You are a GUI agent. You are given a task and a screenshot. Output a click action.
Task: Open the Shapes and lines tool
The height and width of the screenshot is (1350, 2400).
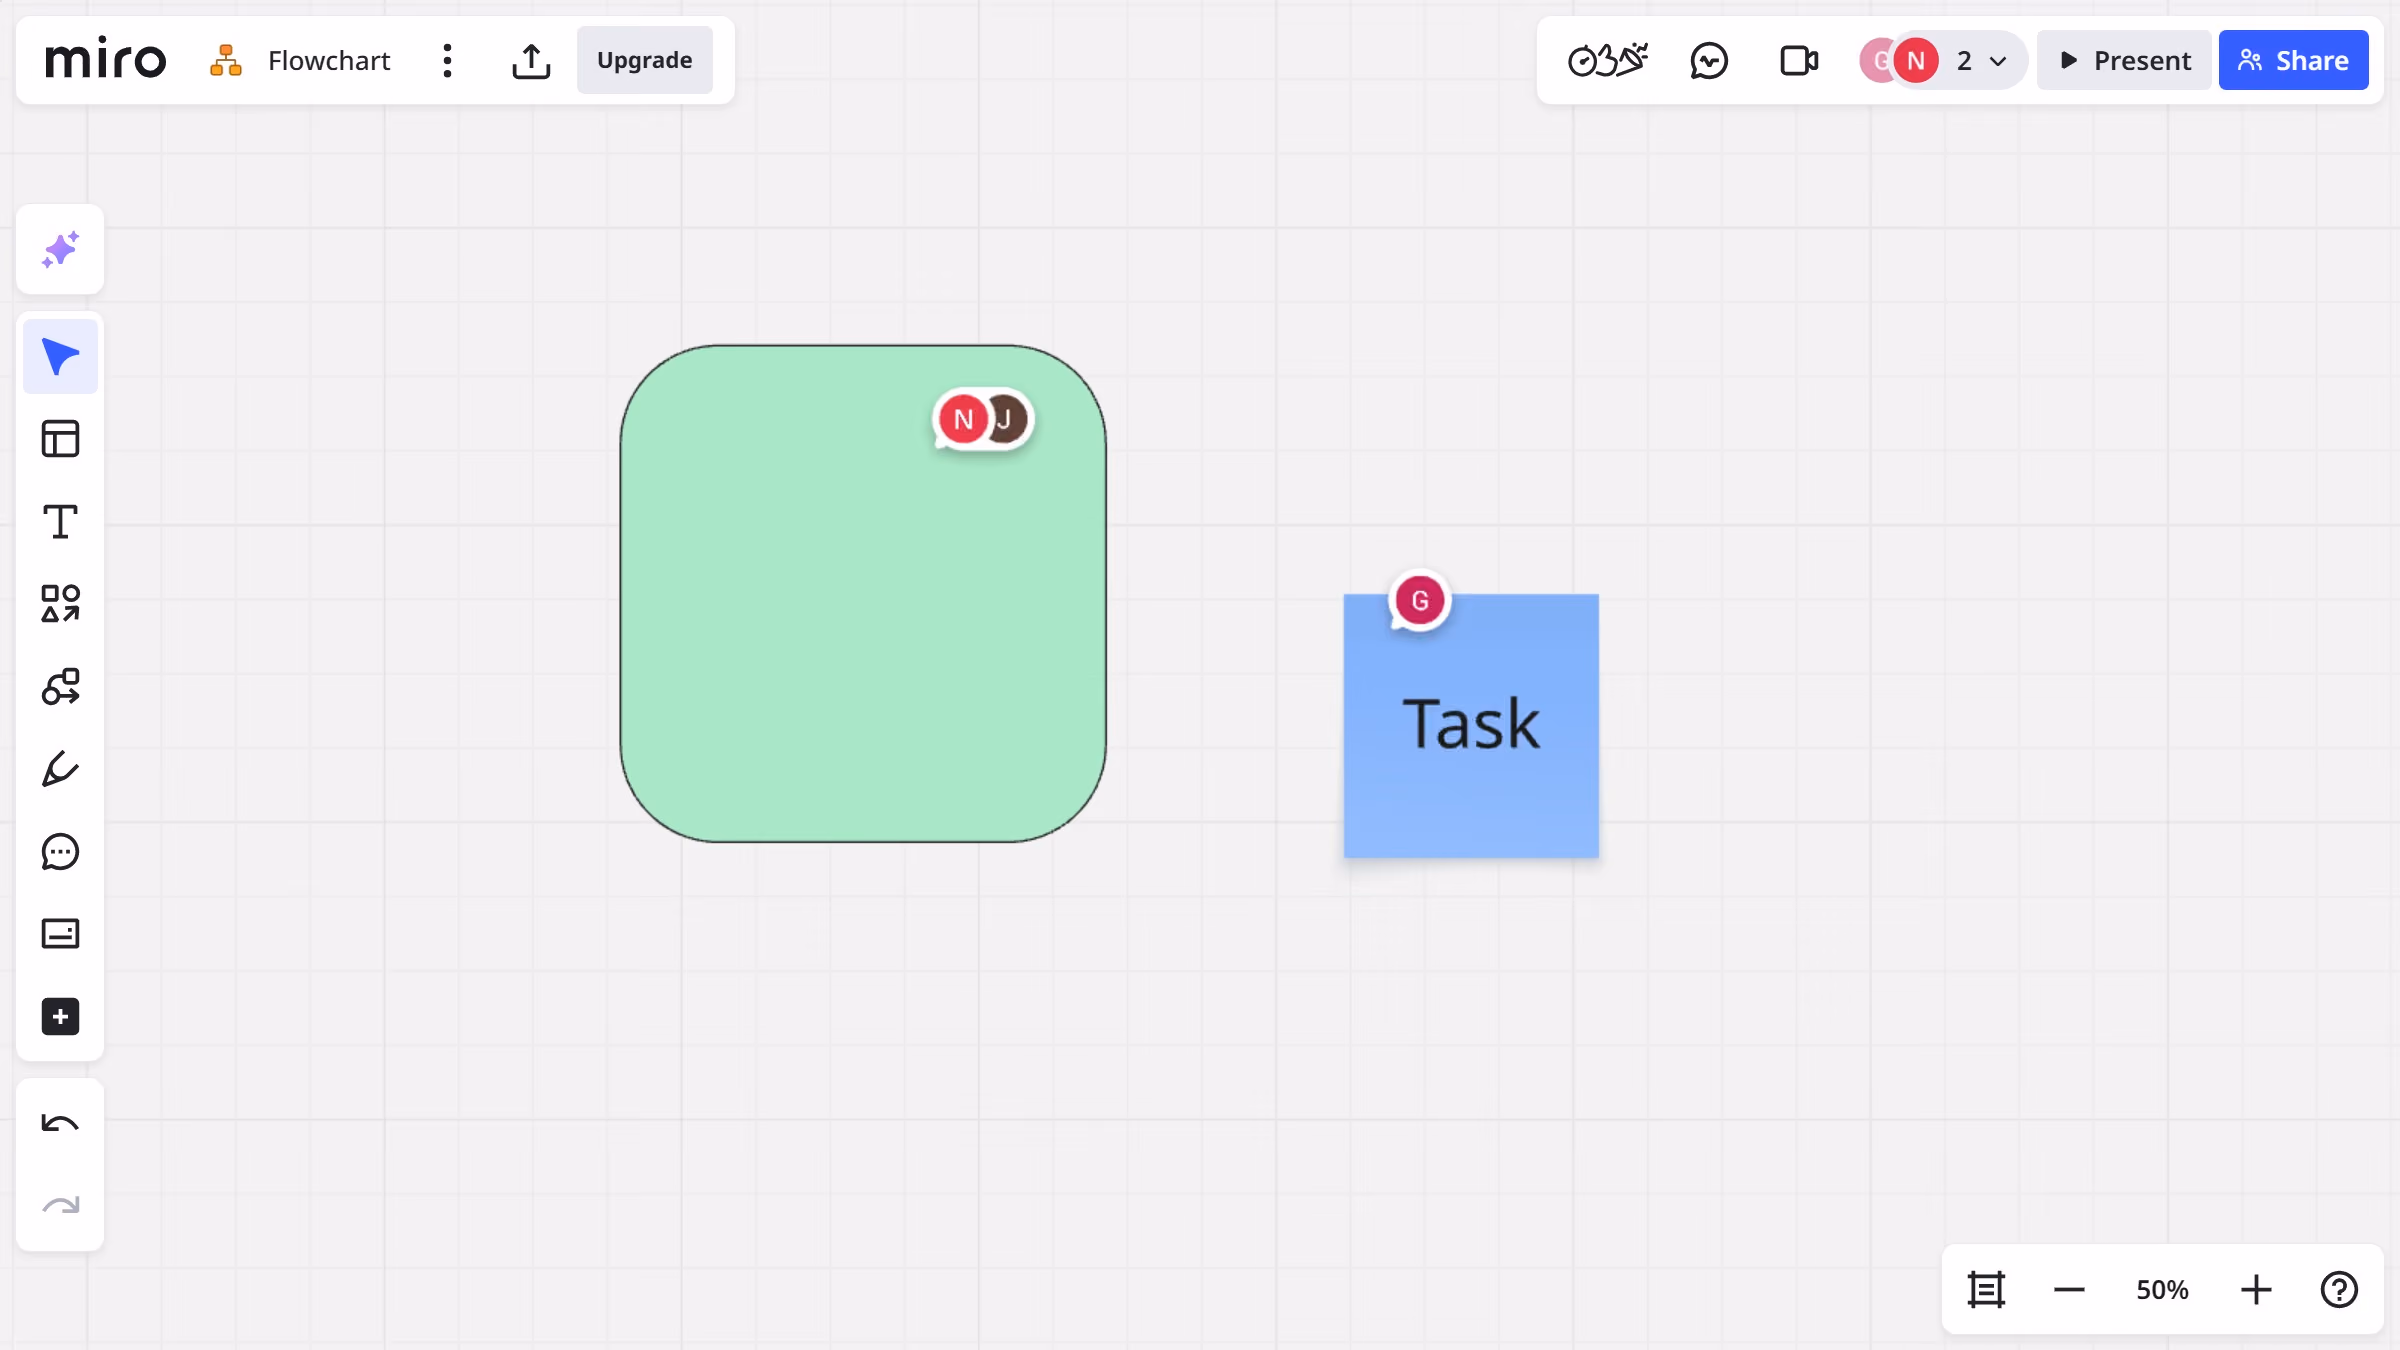pos(60,604)
